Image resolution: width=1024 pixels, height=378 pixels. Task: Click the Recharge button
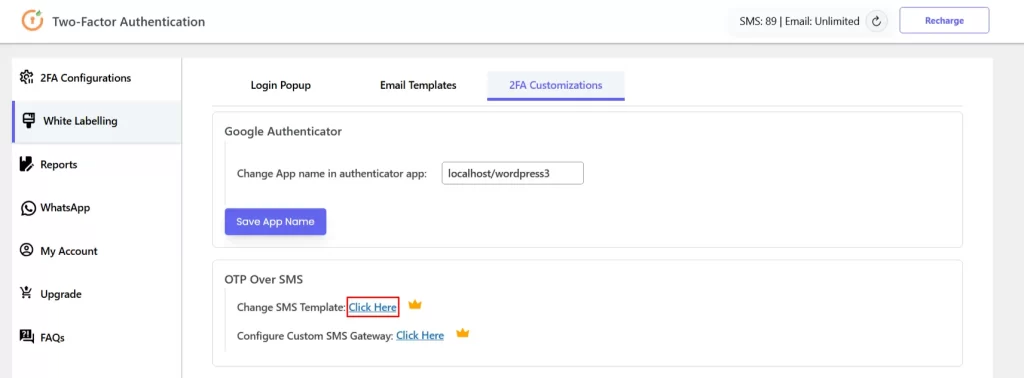(x=944, y=20)
